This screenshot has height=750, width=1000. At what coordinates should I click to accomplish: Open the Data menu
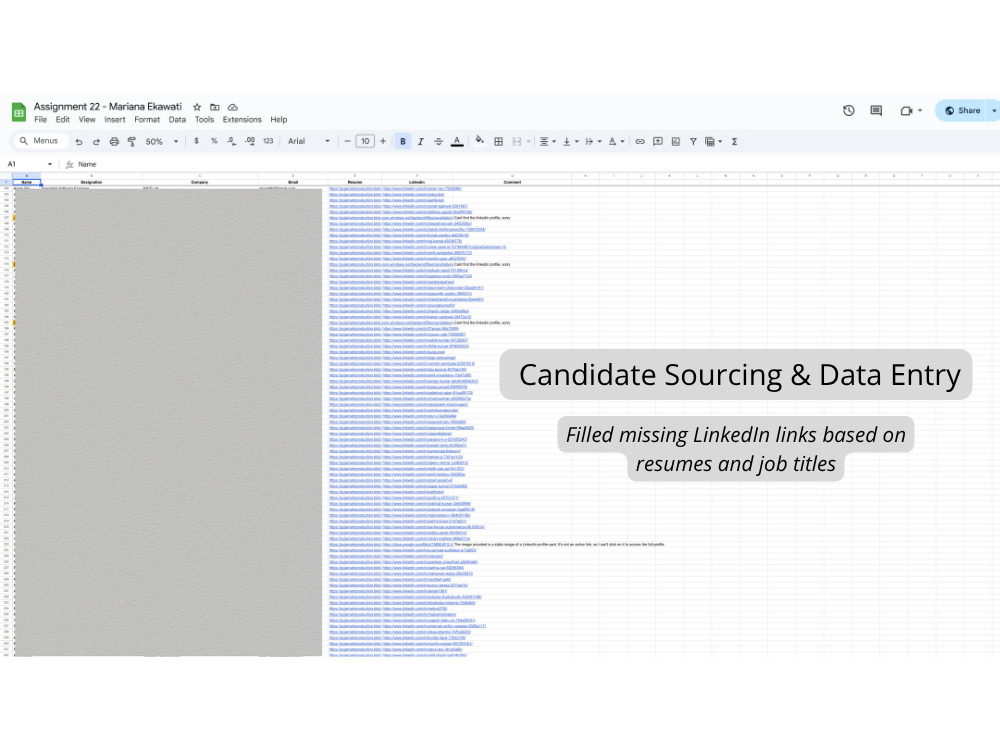(177, 119)
